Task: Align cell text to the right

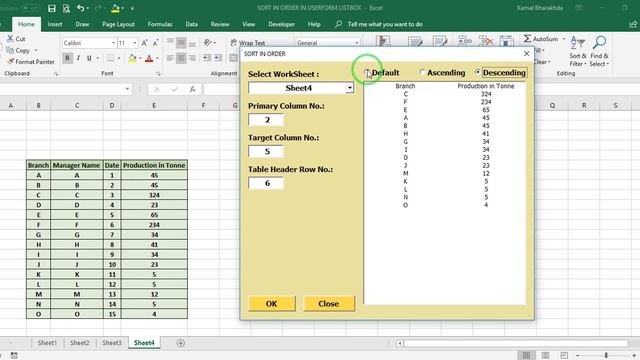Action: point(192,58)
